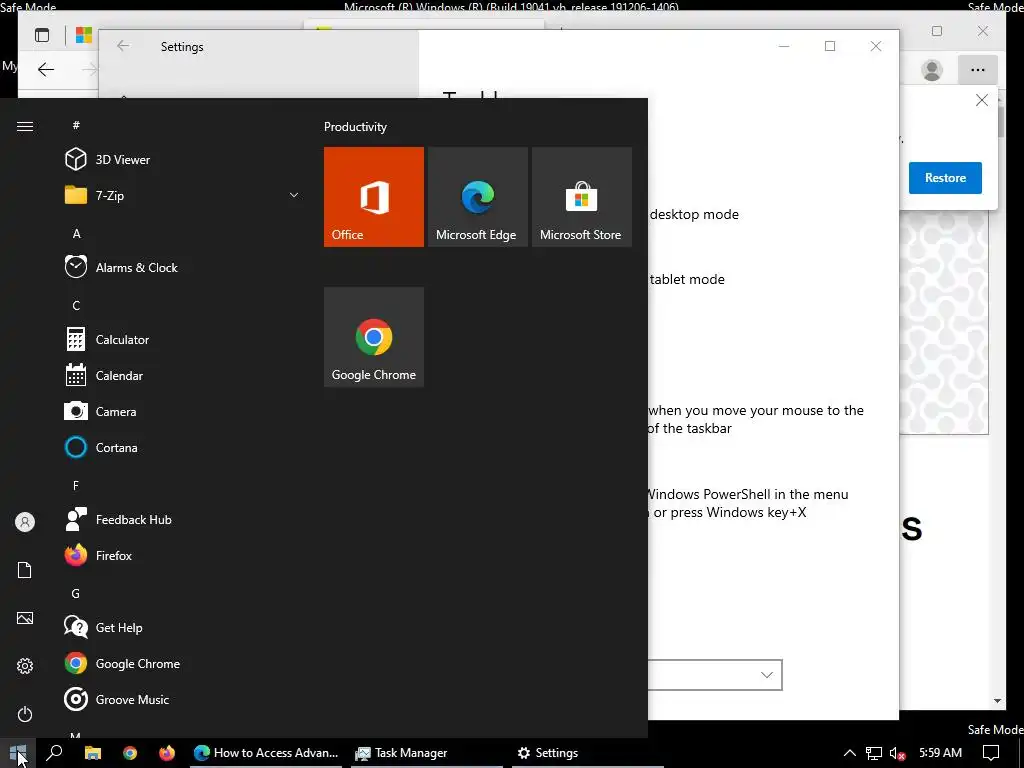Screen dimensions: 1024x768
Task: Click the Microsoft Store tile
Action: point(582,197)
